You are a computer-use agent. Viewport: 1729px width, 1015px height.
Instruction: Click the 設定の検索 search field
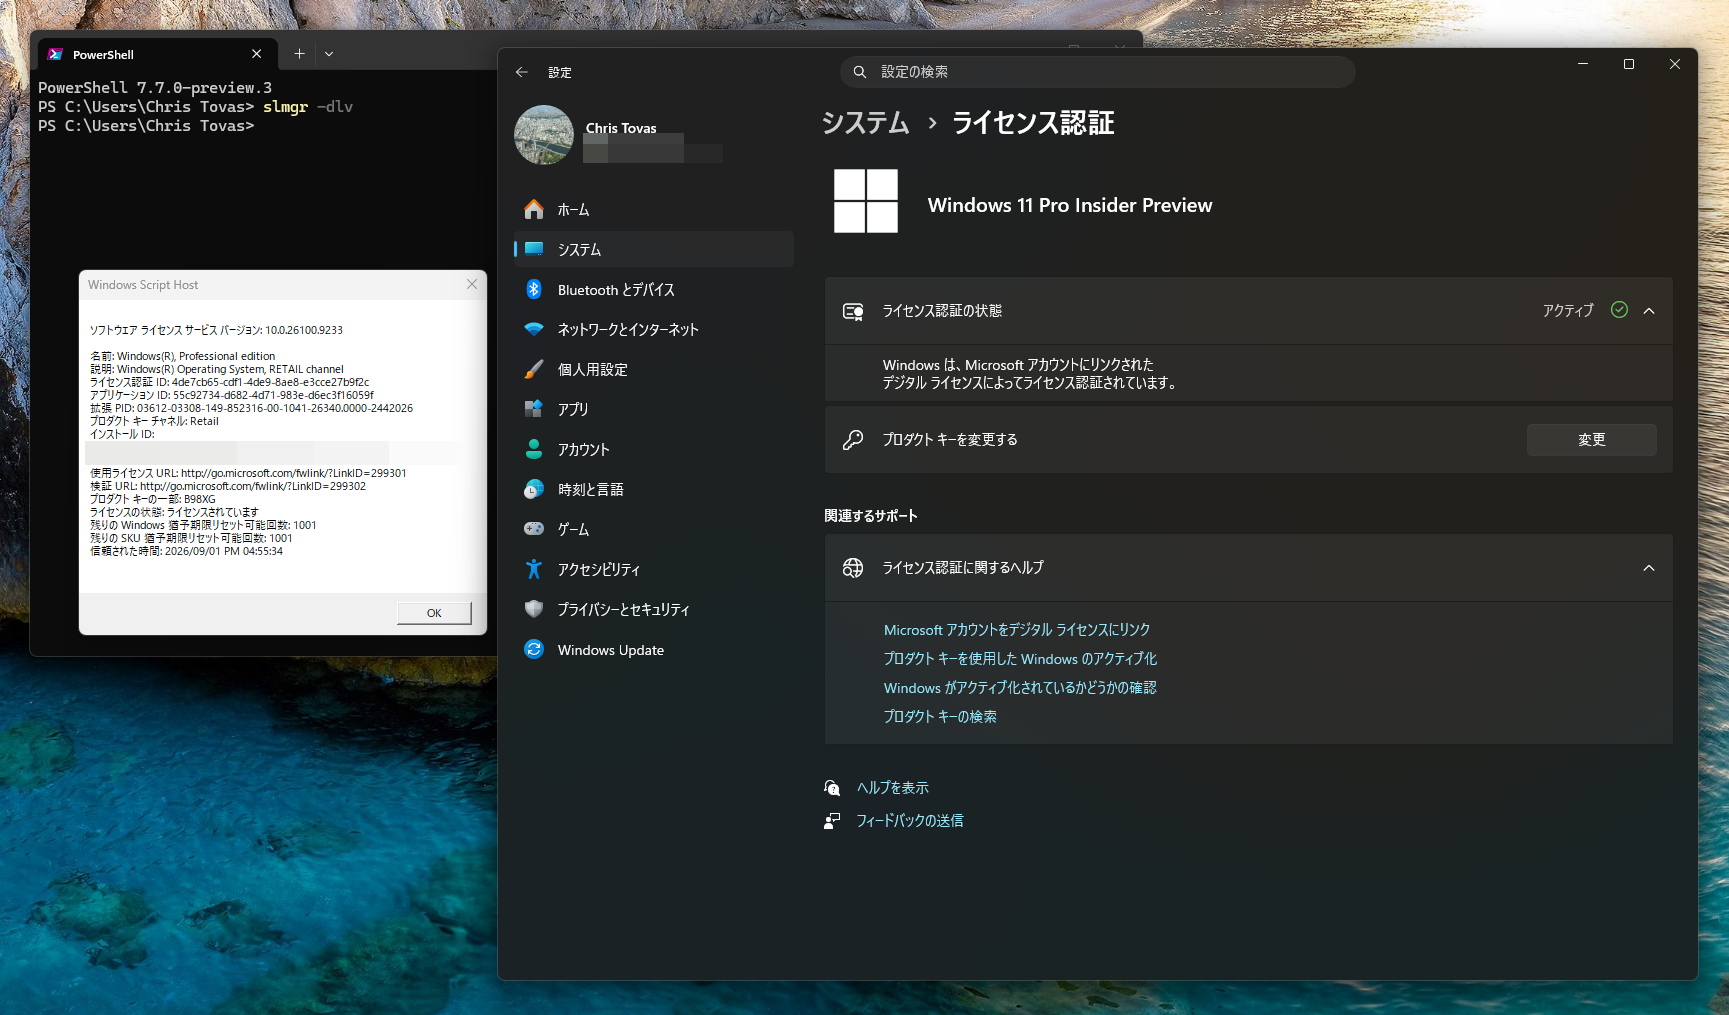[1098, 72]
